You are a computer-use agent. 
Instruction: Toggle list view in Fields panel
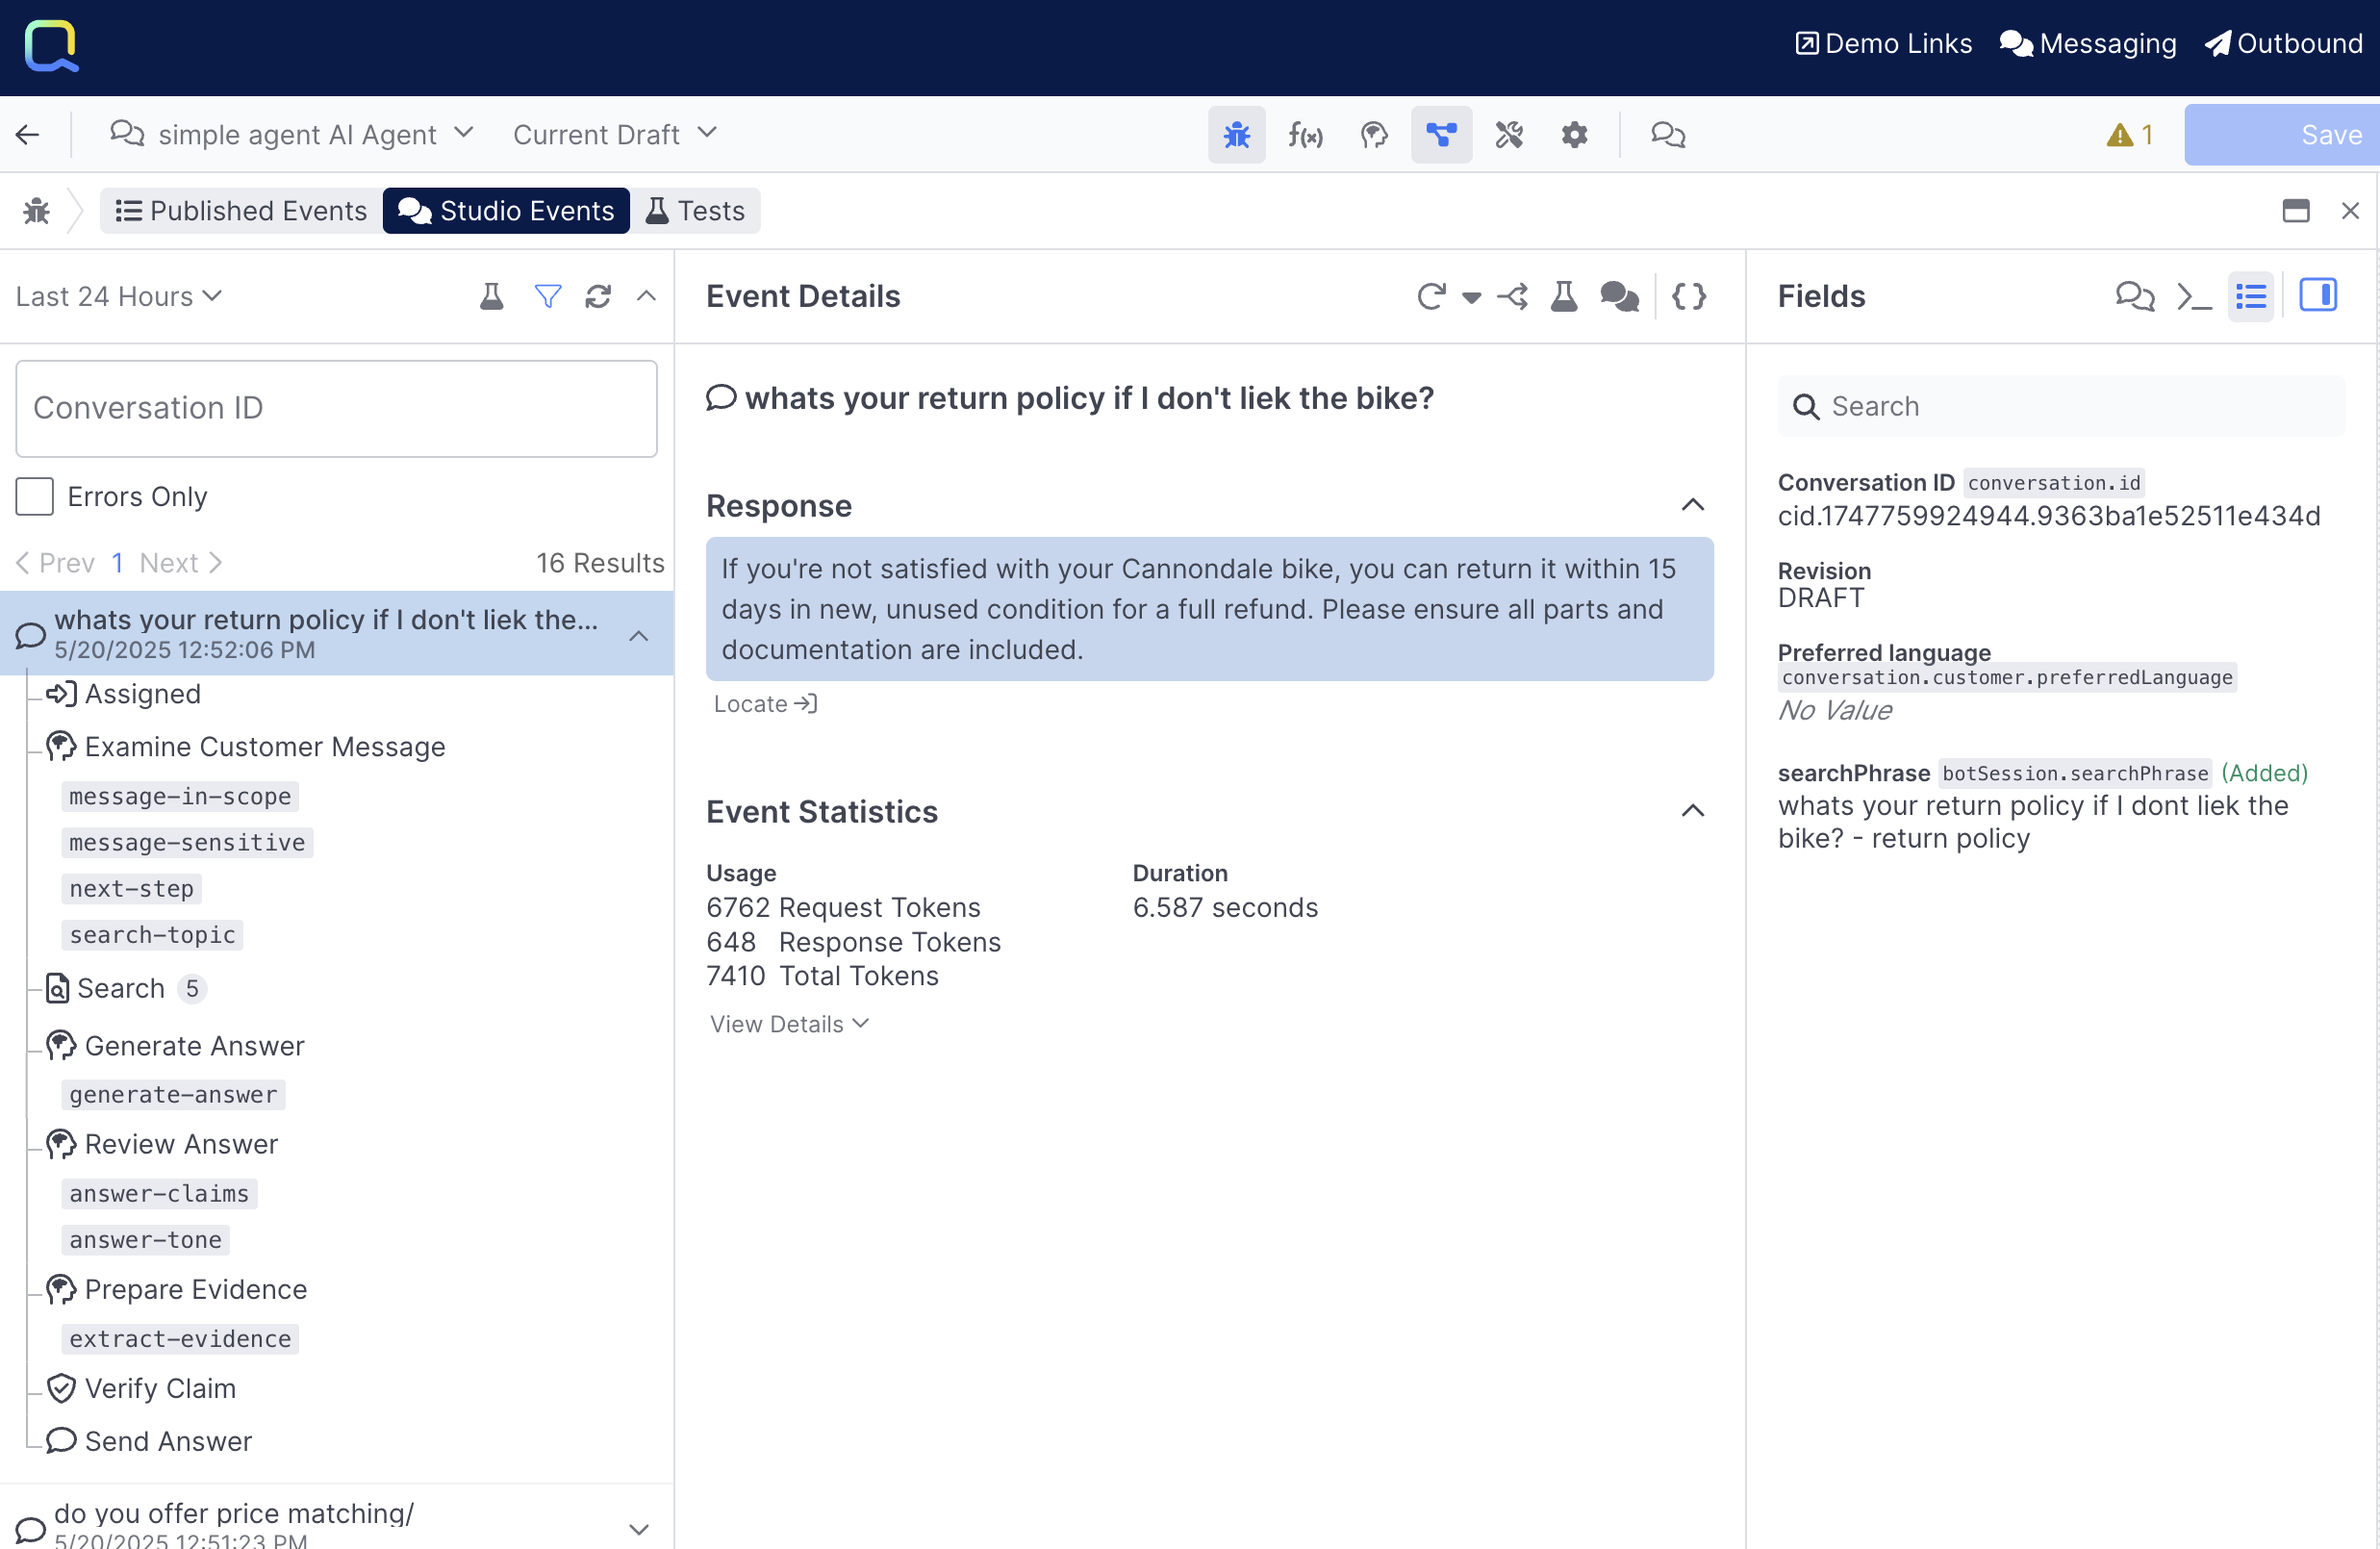coord(2250,296)
